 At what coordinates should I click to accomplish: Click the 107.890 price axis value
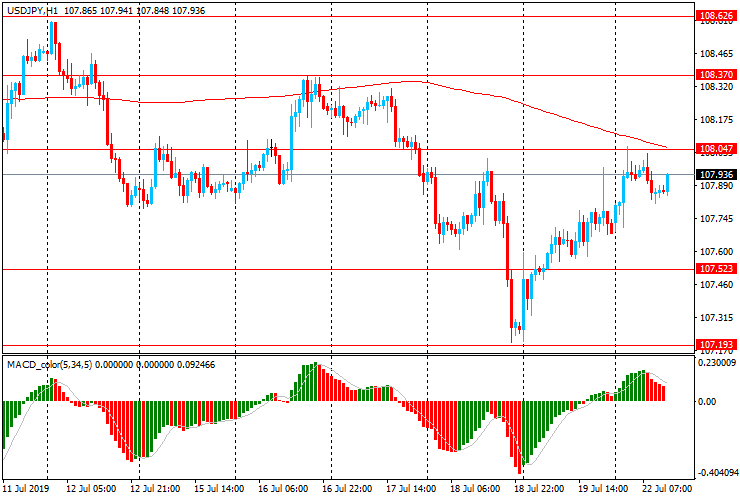(716, 186)
